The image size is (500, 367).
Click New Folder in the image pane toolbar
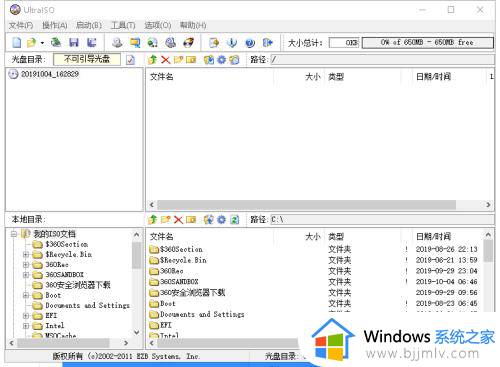pos(178,60)
